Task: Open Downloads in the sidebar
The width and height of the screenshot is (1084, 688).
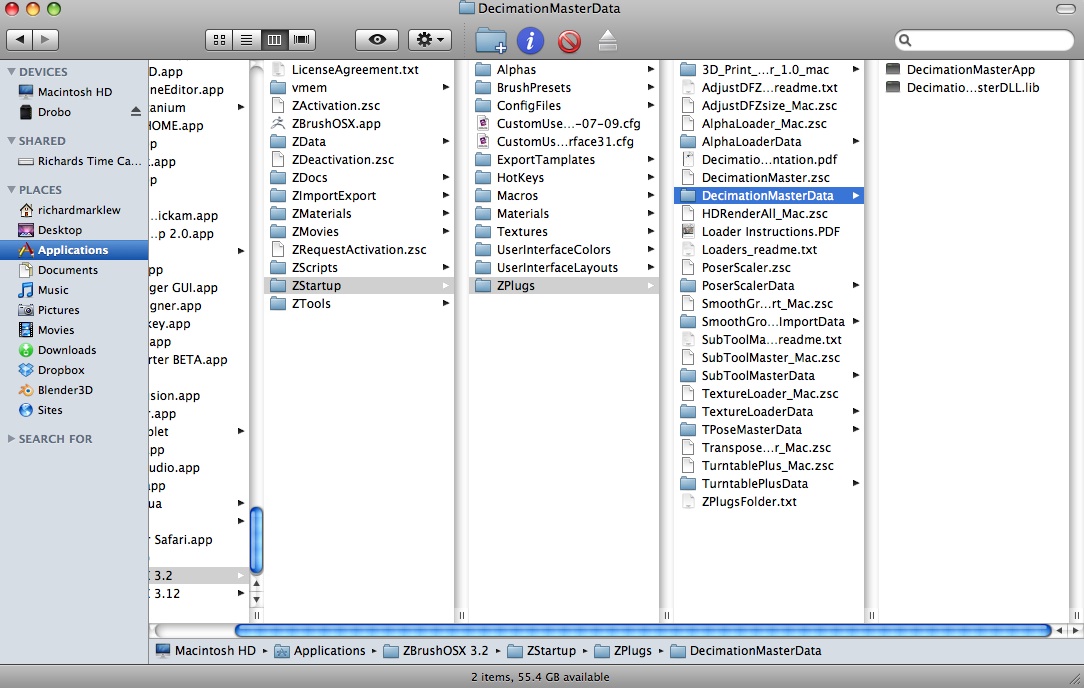Action: click(74, 351)
